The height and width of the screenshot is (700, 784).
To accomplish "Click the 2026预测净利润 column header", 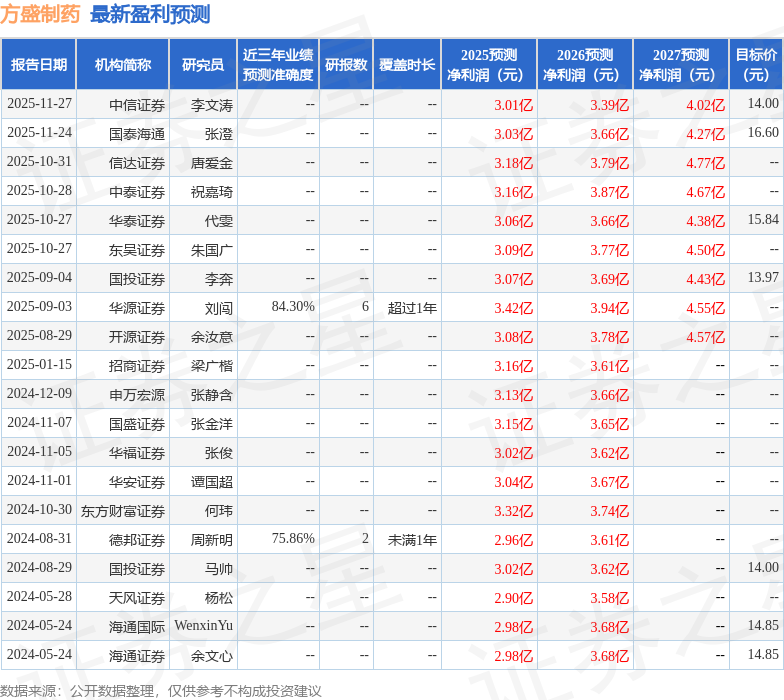I will click(x=585, y=64).
